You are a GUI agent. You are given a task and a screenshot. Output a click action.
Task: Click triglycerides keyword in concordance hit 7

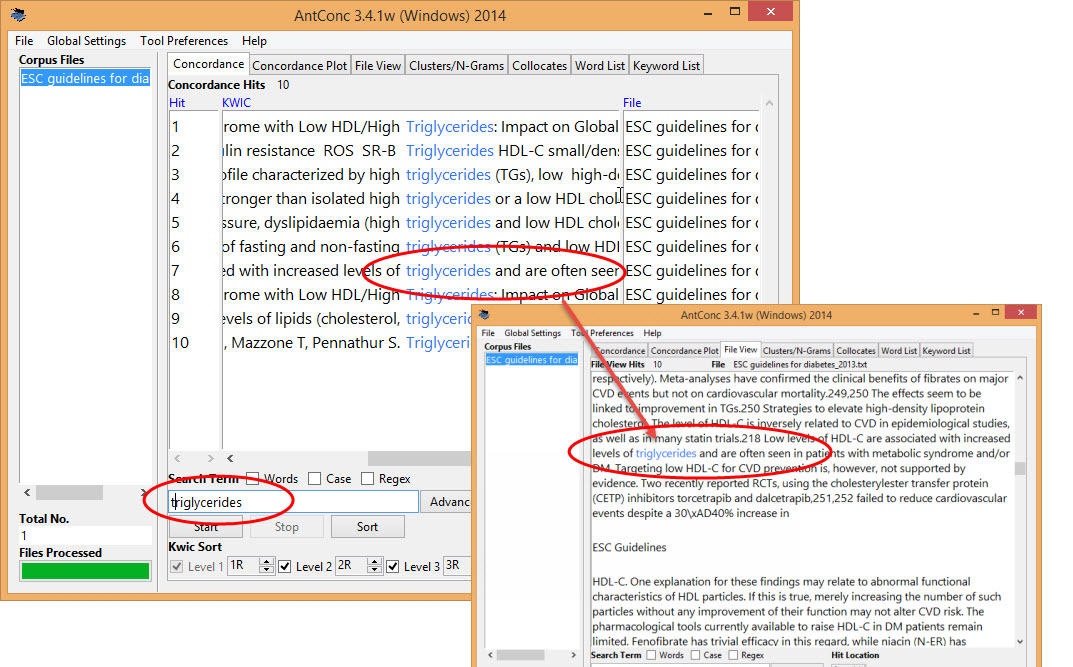pyautogui.click(x=448, y=271)
